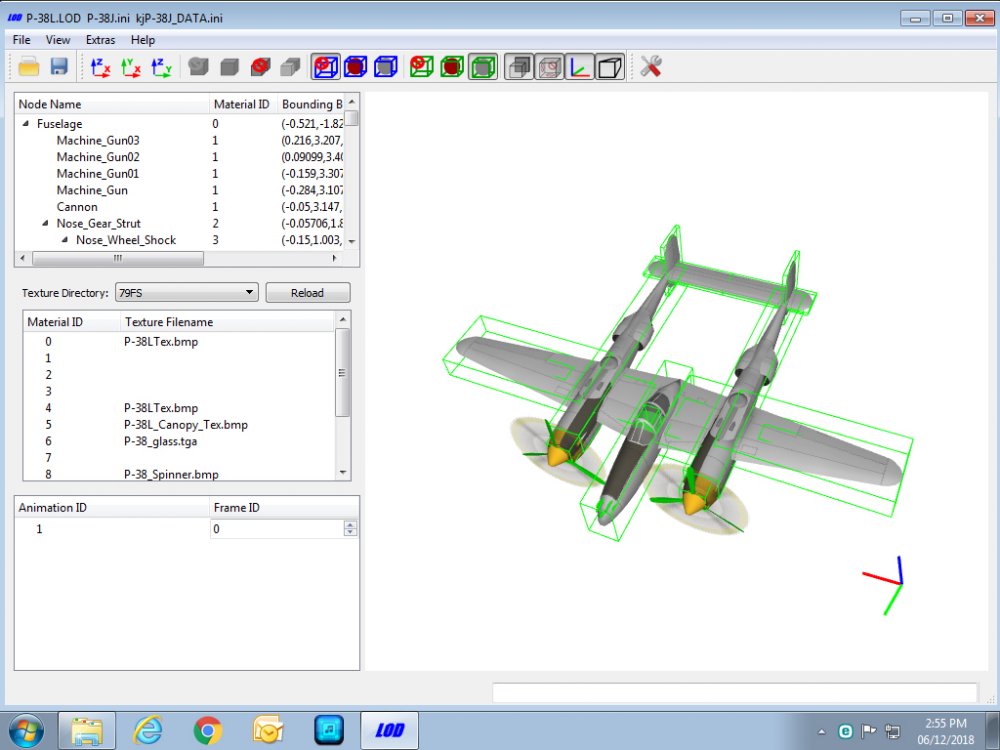Screen dimensions: 1000x750
Task: Open the View menu
Action: tap(58, 40)
